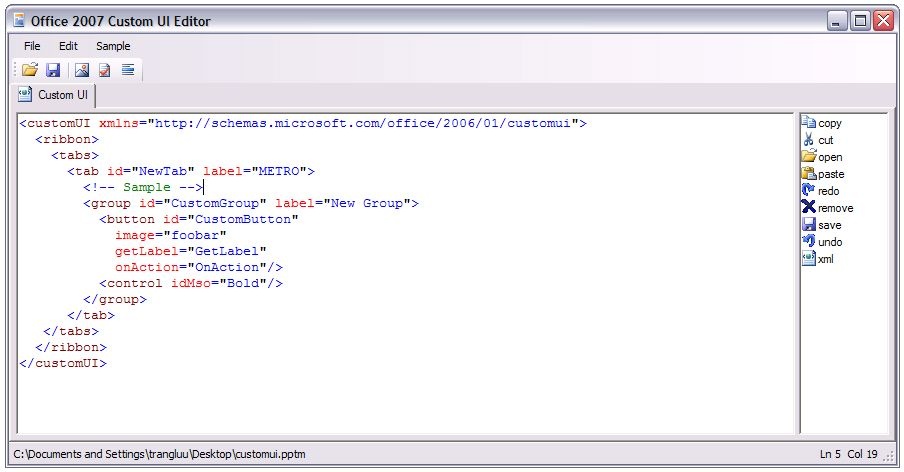Screen dimensions: 904x472
Task: Select the undo arrow icon in the image list
Action: click(809, 241)
